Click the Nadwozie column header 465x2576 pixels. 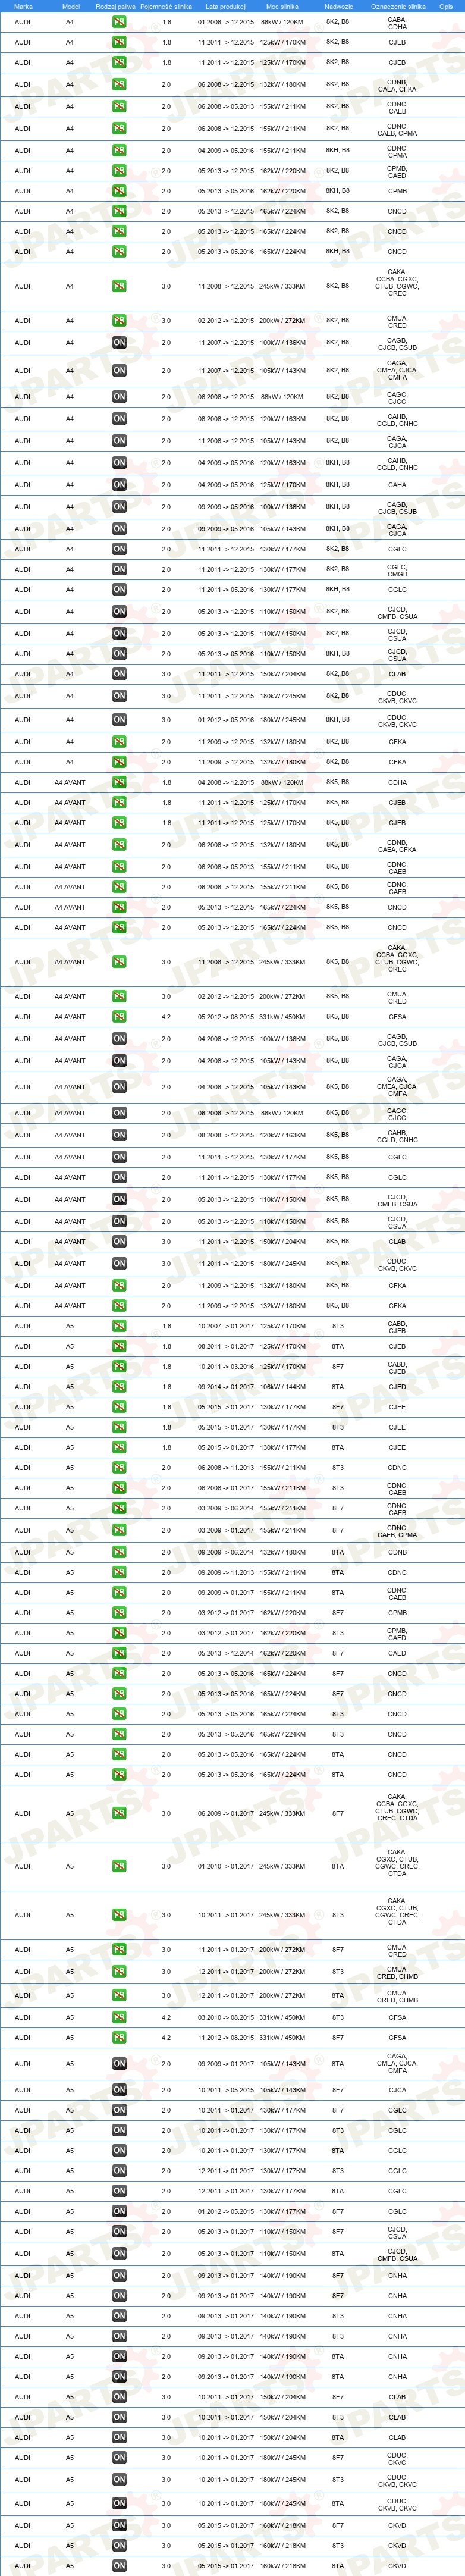point(338,6)
